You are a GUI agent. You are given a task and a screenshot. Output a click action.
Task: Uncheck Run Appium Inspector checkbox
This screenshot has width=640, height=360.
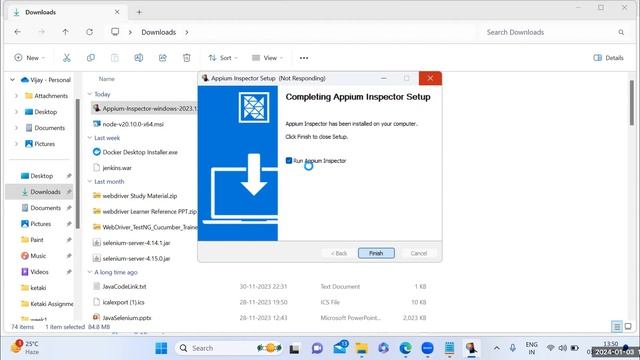click(x=289, y=160)
